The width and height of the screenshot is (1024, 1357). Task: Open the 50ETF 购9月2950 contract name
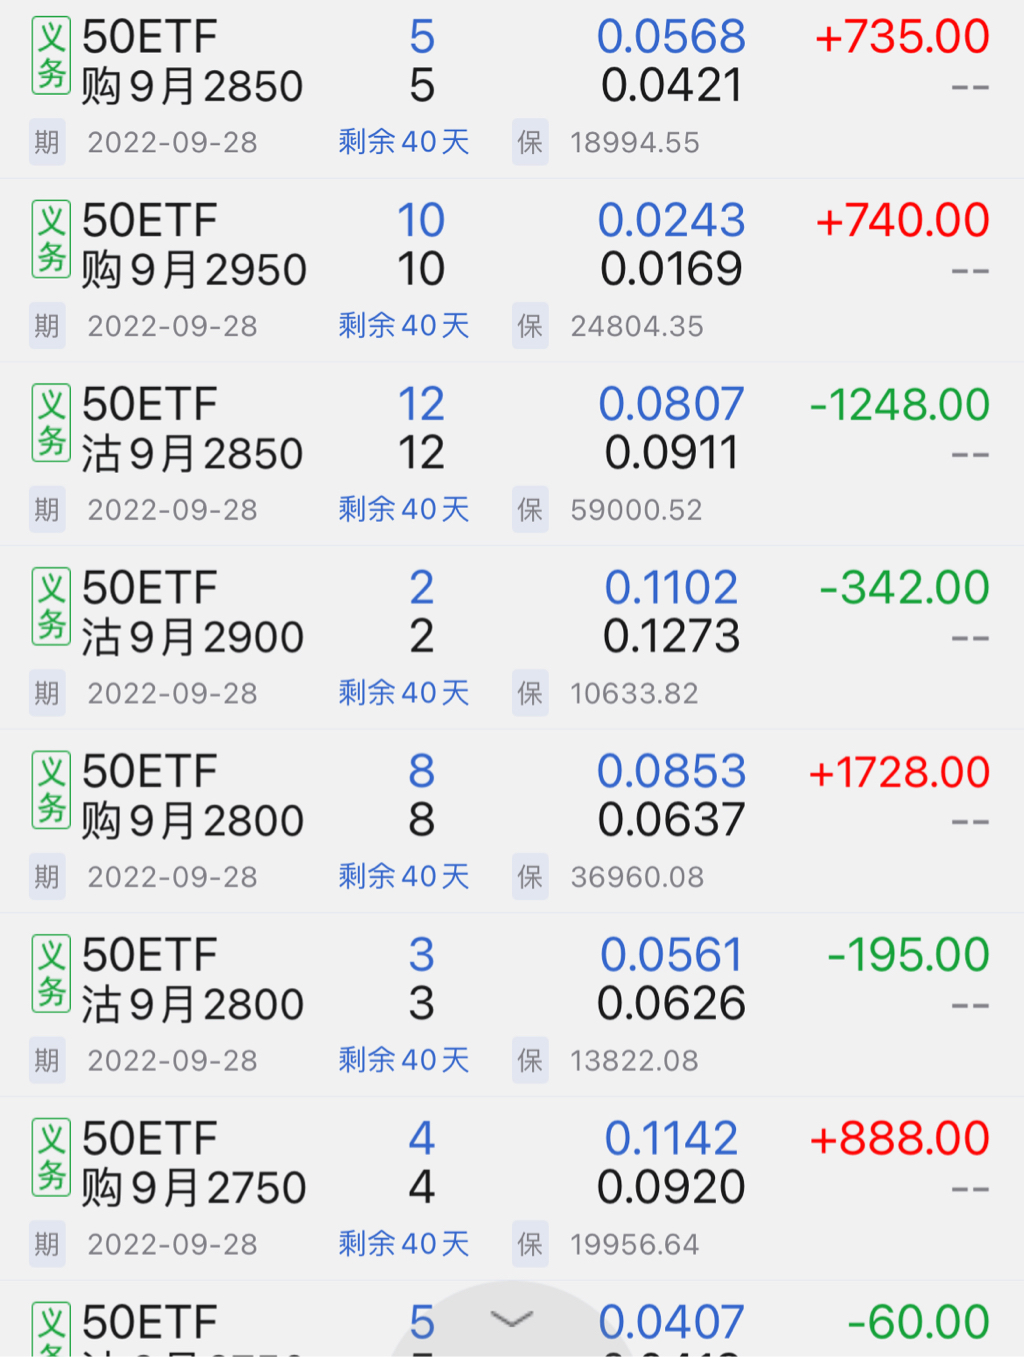(193, 245)
